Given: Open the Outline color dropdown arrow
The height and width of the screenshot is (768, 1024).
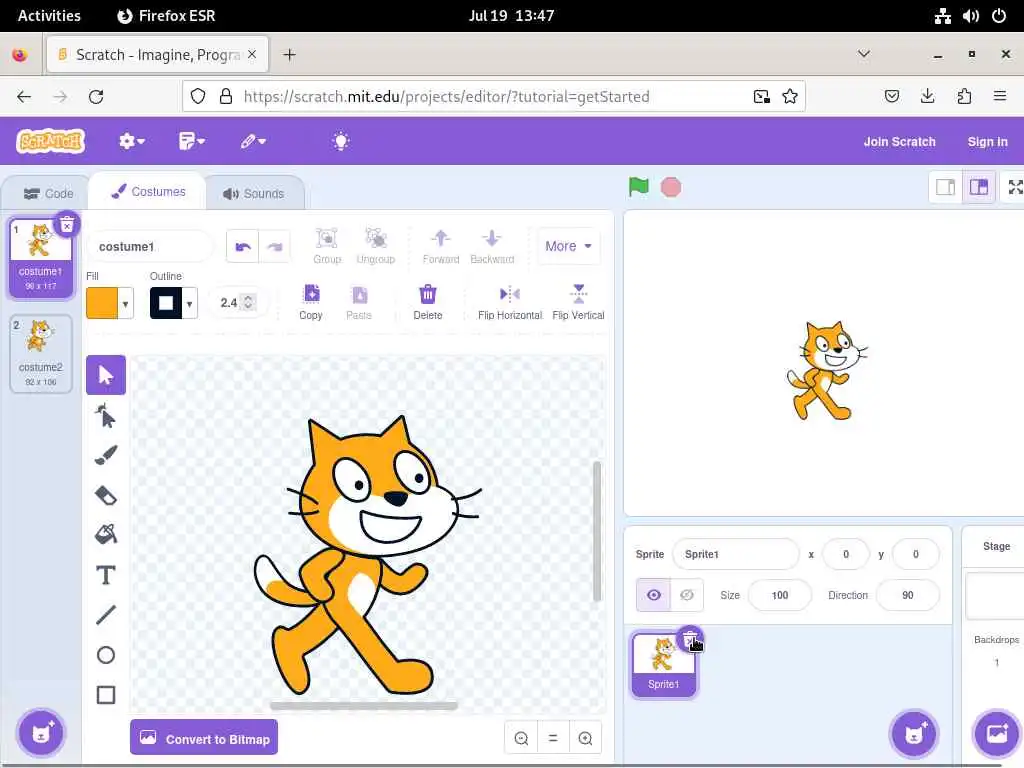Looking at the screenshot, I should click(189, 303).
